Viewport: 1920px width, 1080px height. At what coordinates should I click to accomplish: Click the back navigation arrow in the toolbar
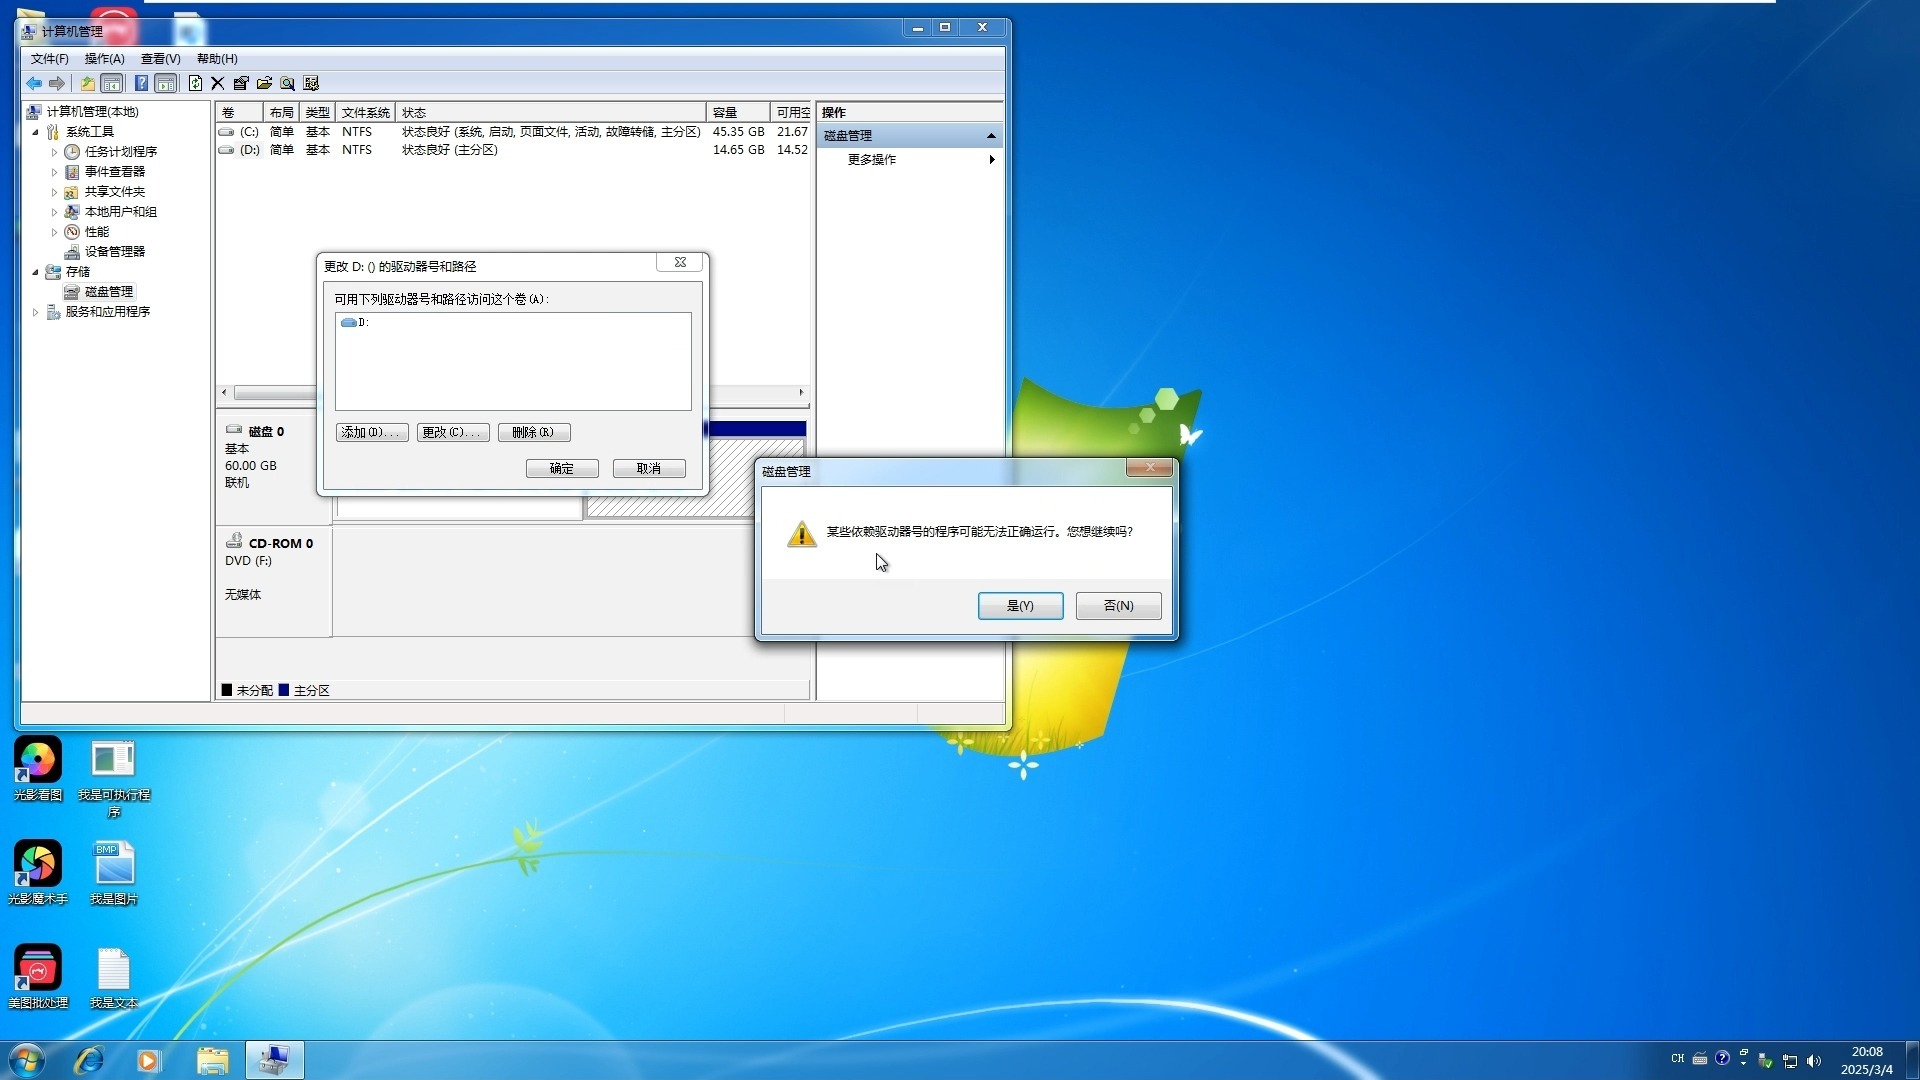coord(33,83)
